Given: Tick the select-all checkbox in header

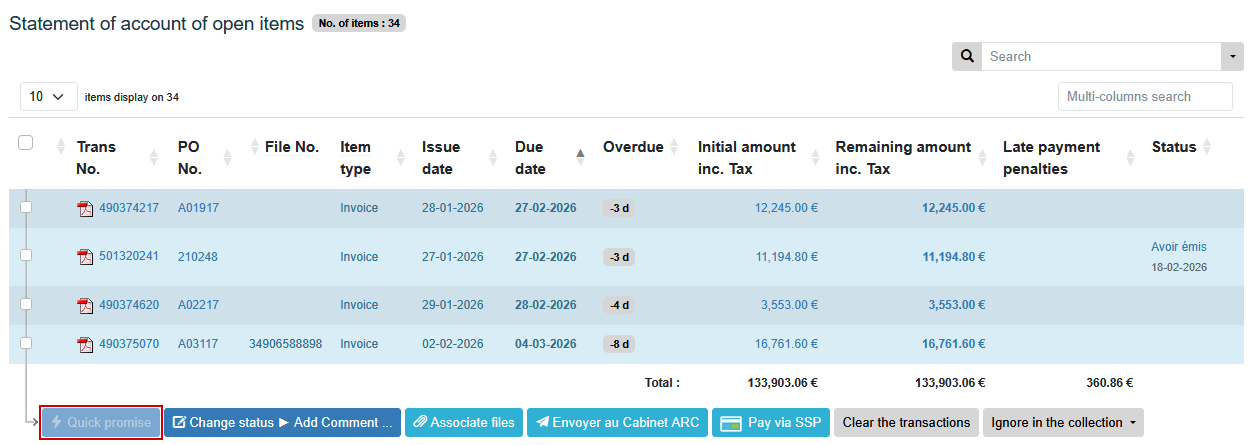Looking at the screenshot, I should pos(26,143).
